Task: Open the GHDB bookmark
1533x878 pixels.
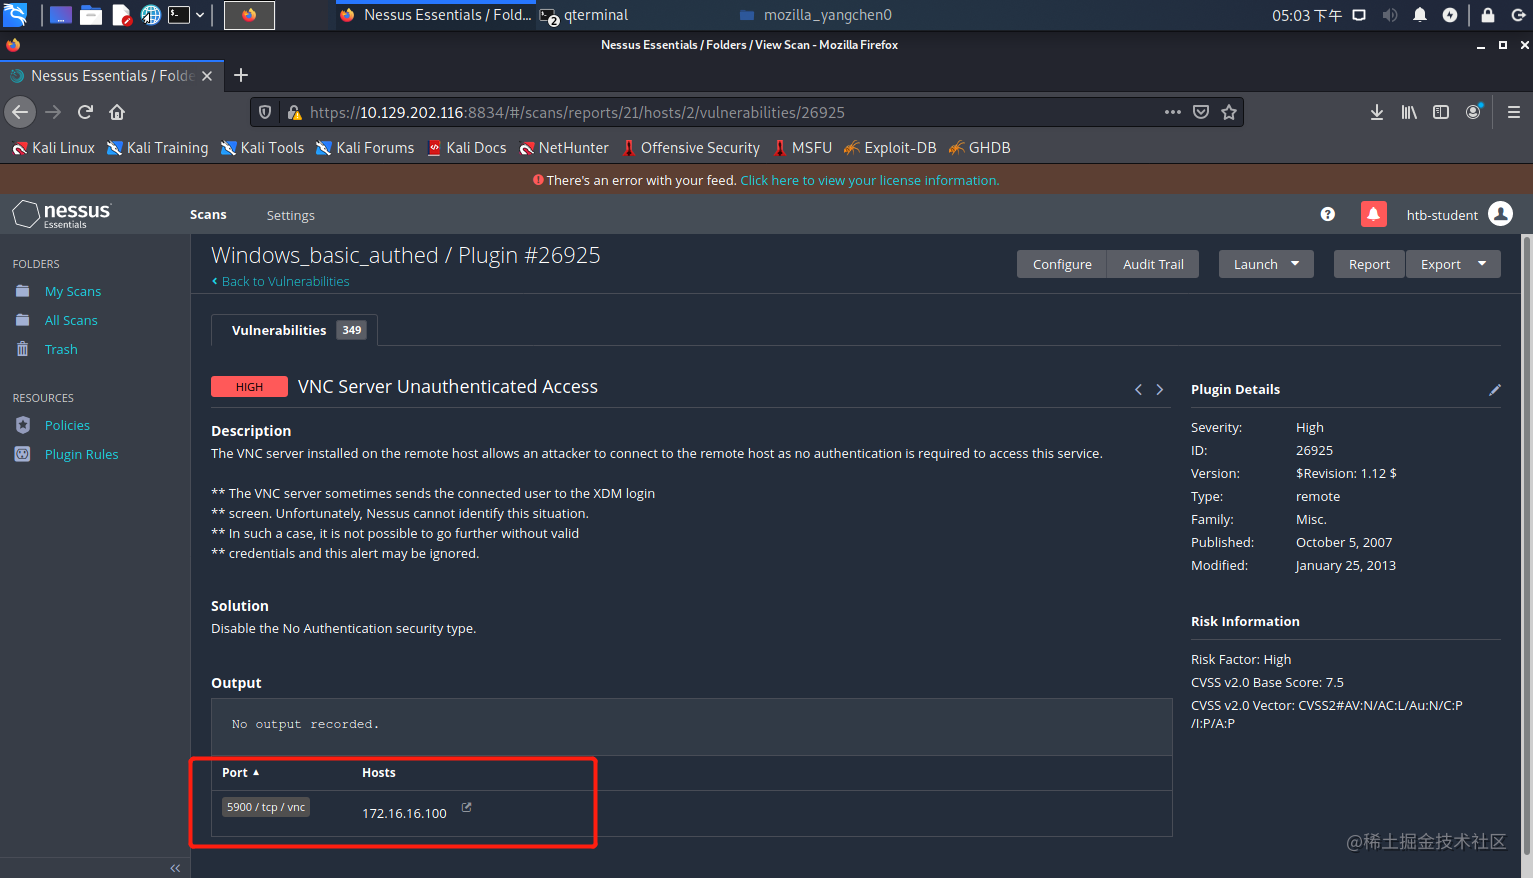Action: click(980, 147)
